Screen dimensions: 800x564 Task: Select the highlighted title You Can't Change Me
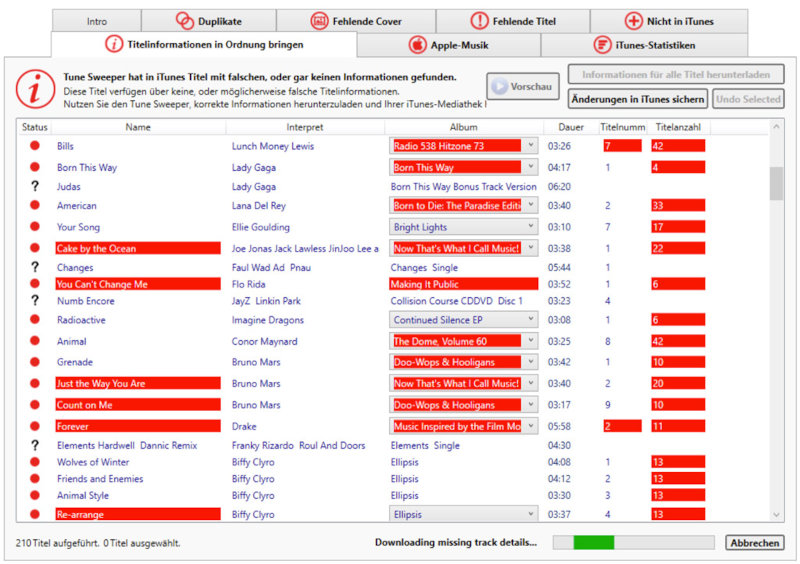click(x=138, y=284)
